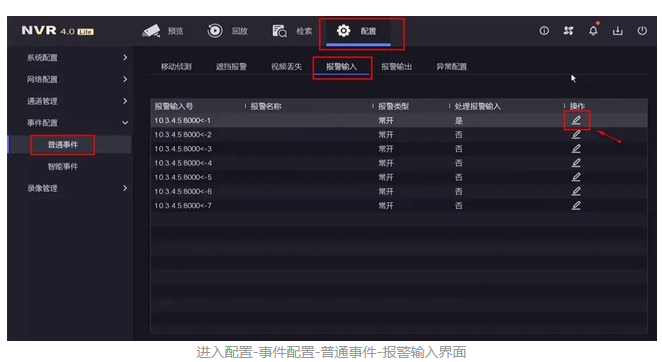Switch to the 报警输出 tab
This screenshot has width=662, height=362.
tap(396, 67)
